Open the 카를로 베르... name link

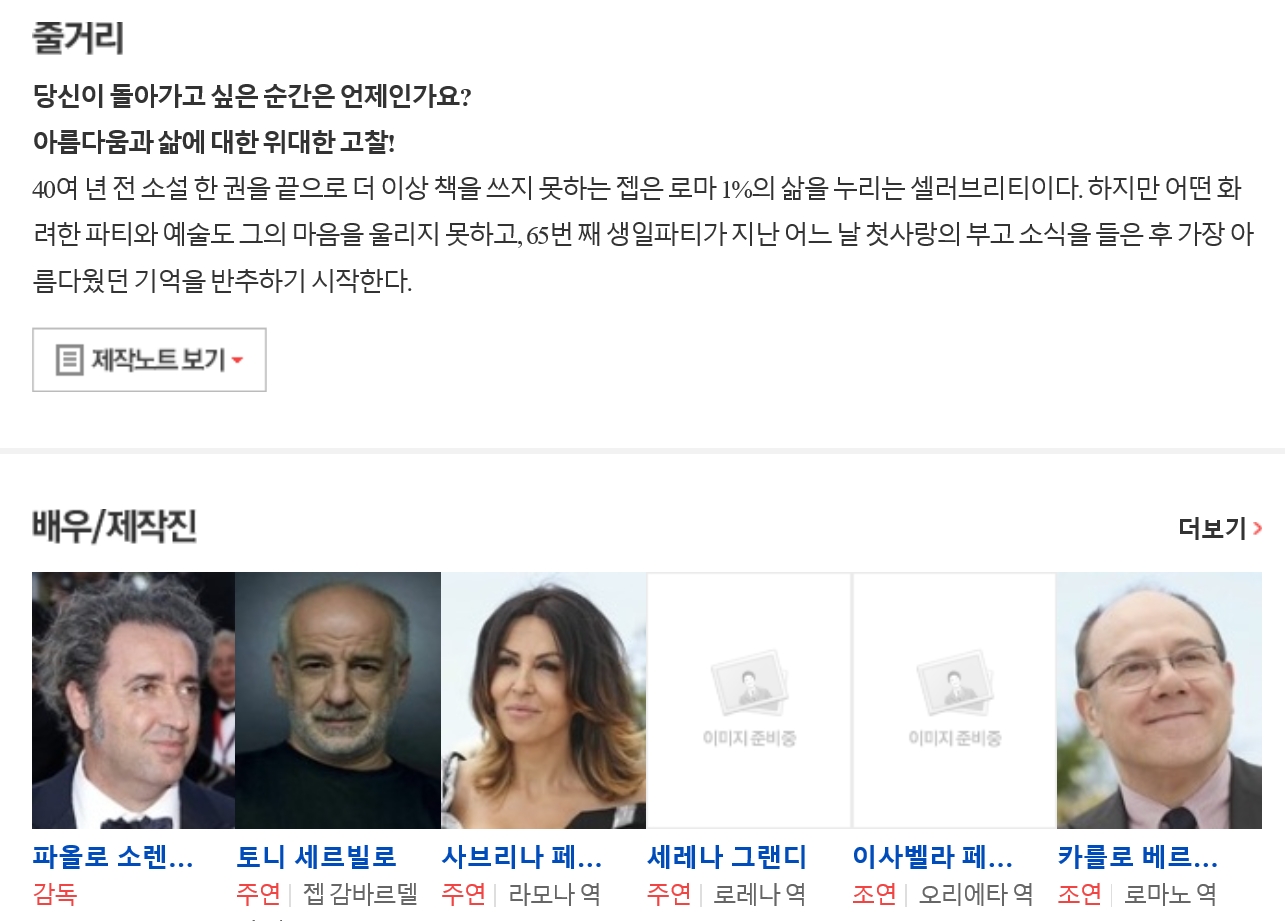click(x=1138, y=857)
